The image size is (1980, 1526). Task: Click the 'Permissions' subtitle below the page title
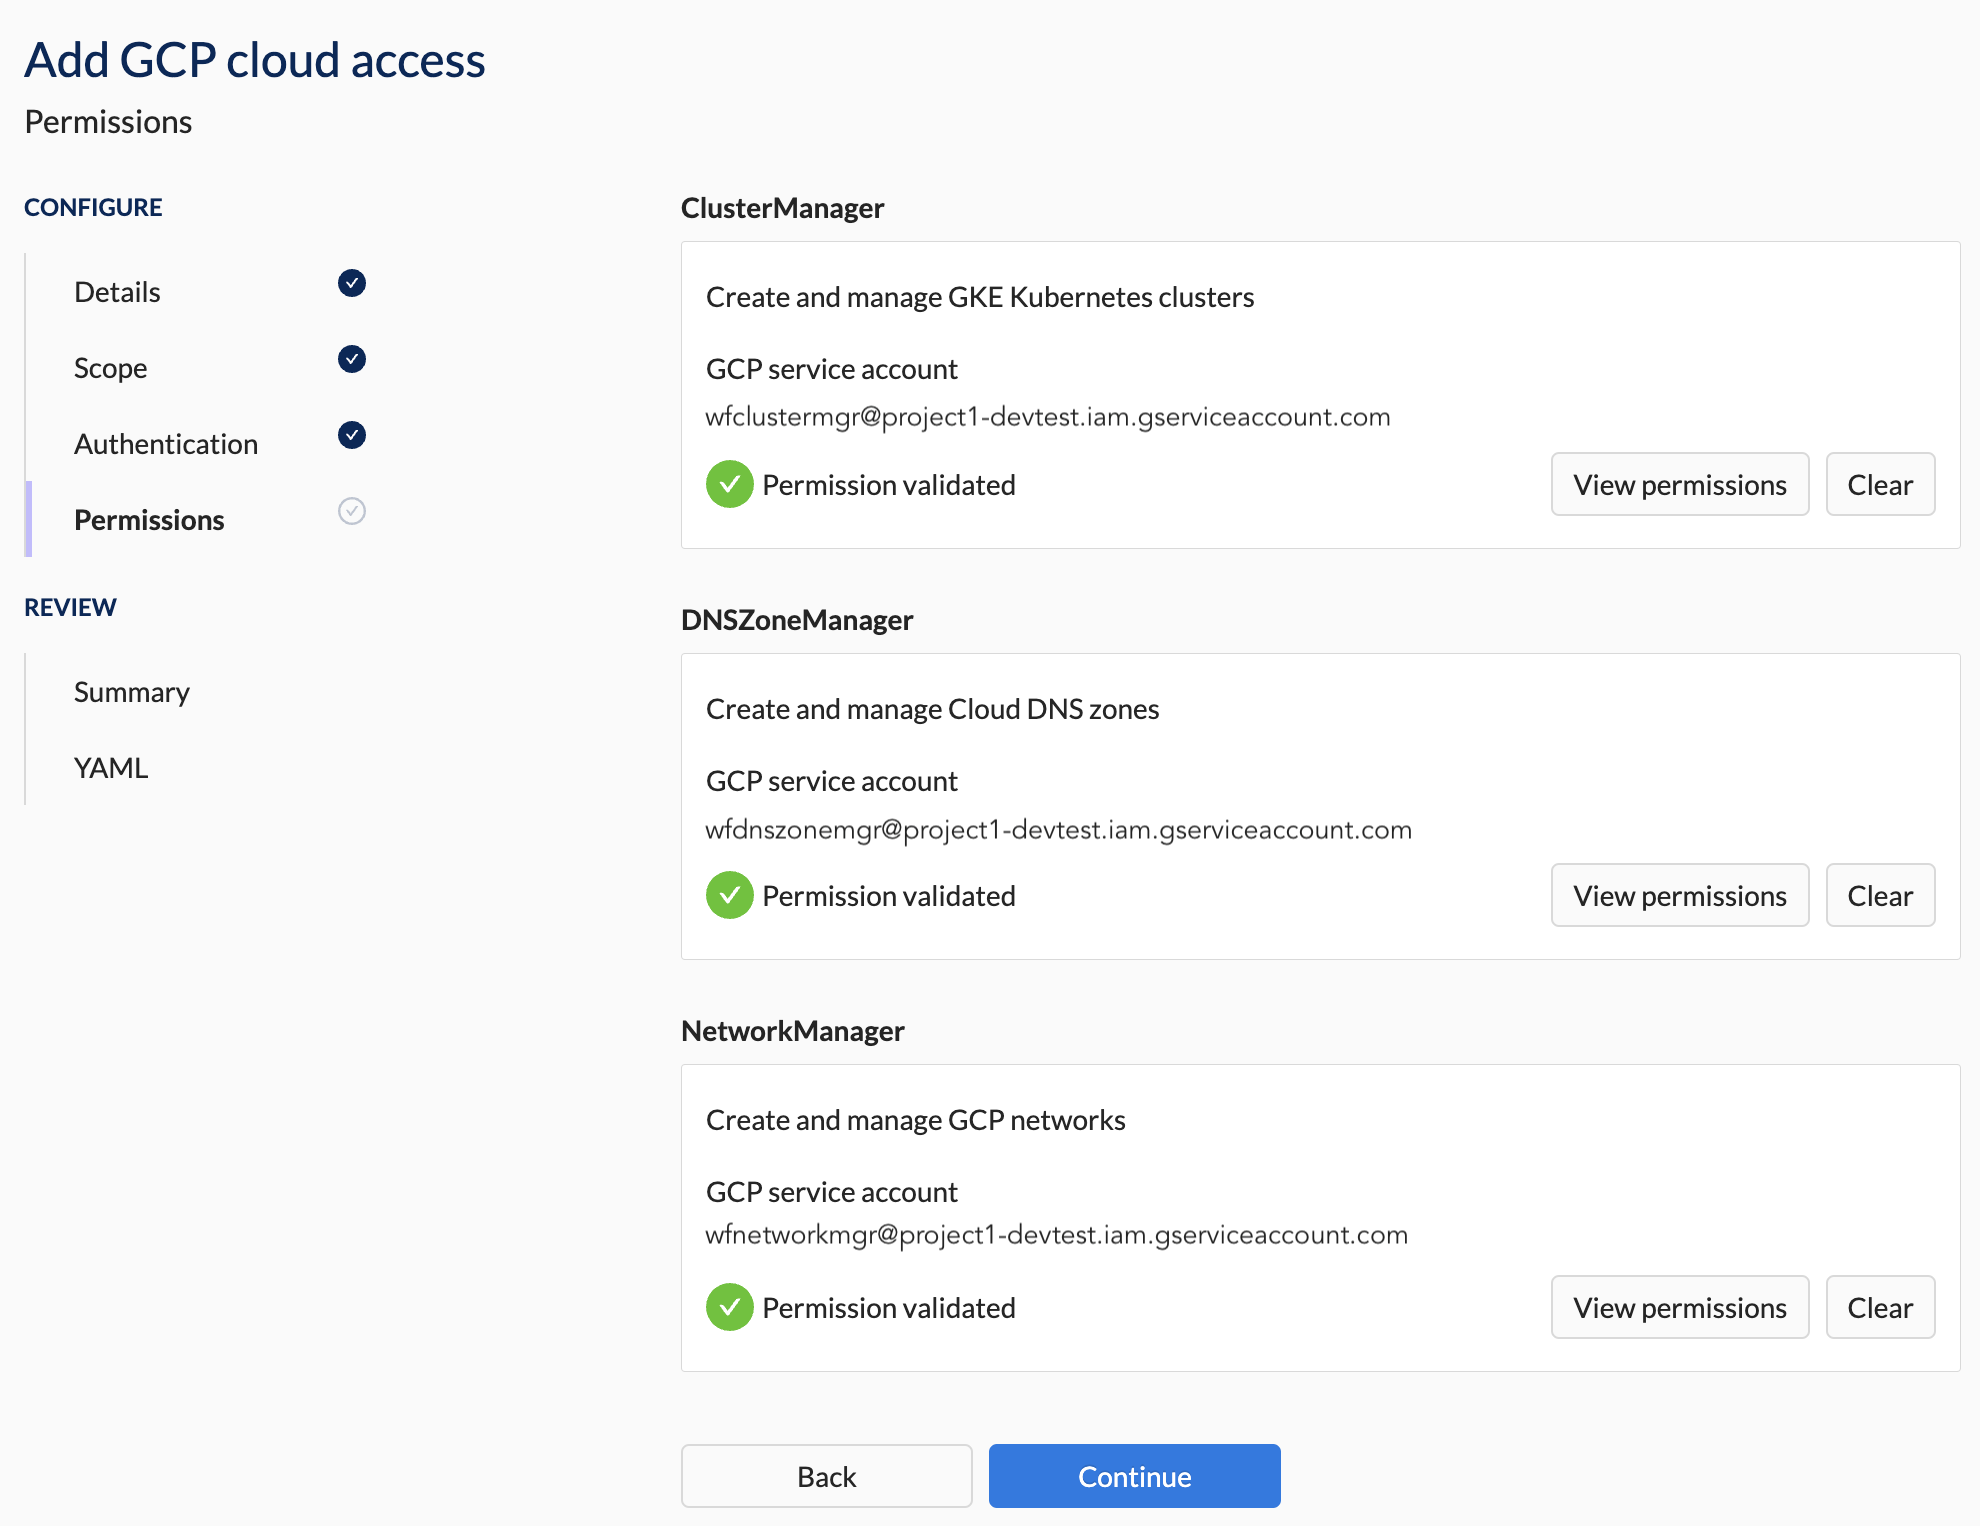(108, 122)
